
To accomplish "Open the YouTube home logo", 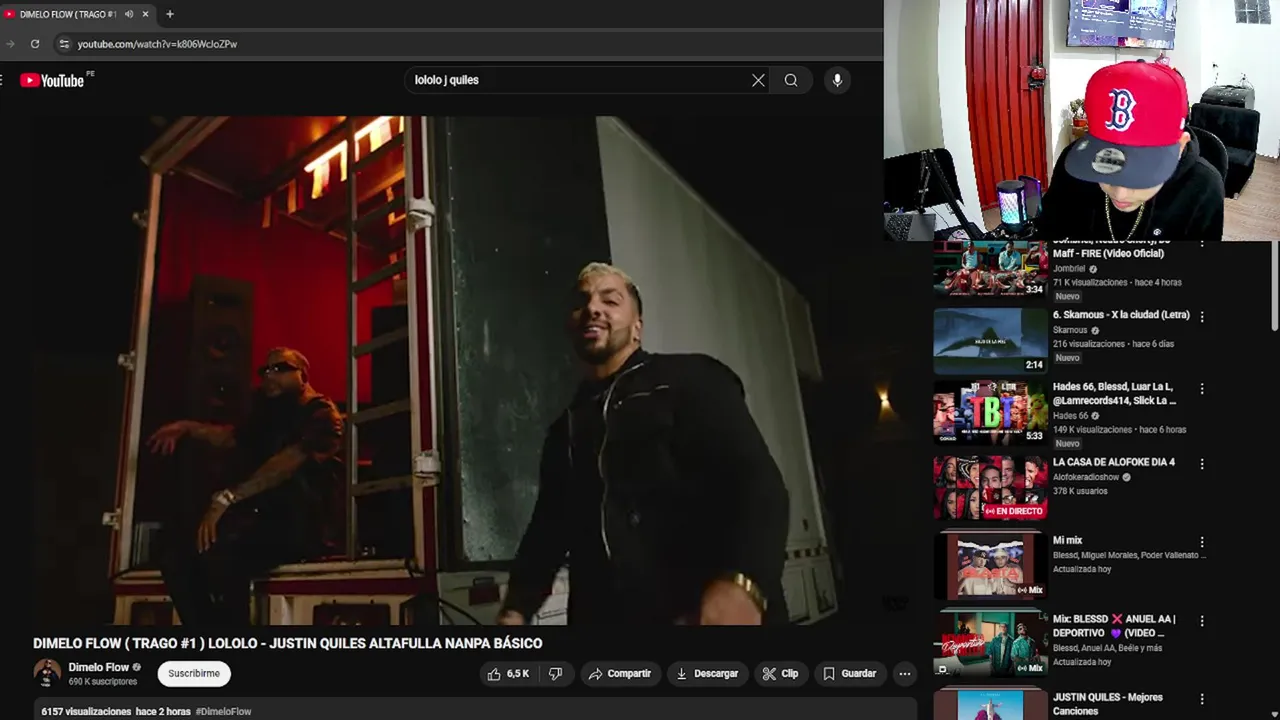I will pyautogui.click(x=52, y=80).
